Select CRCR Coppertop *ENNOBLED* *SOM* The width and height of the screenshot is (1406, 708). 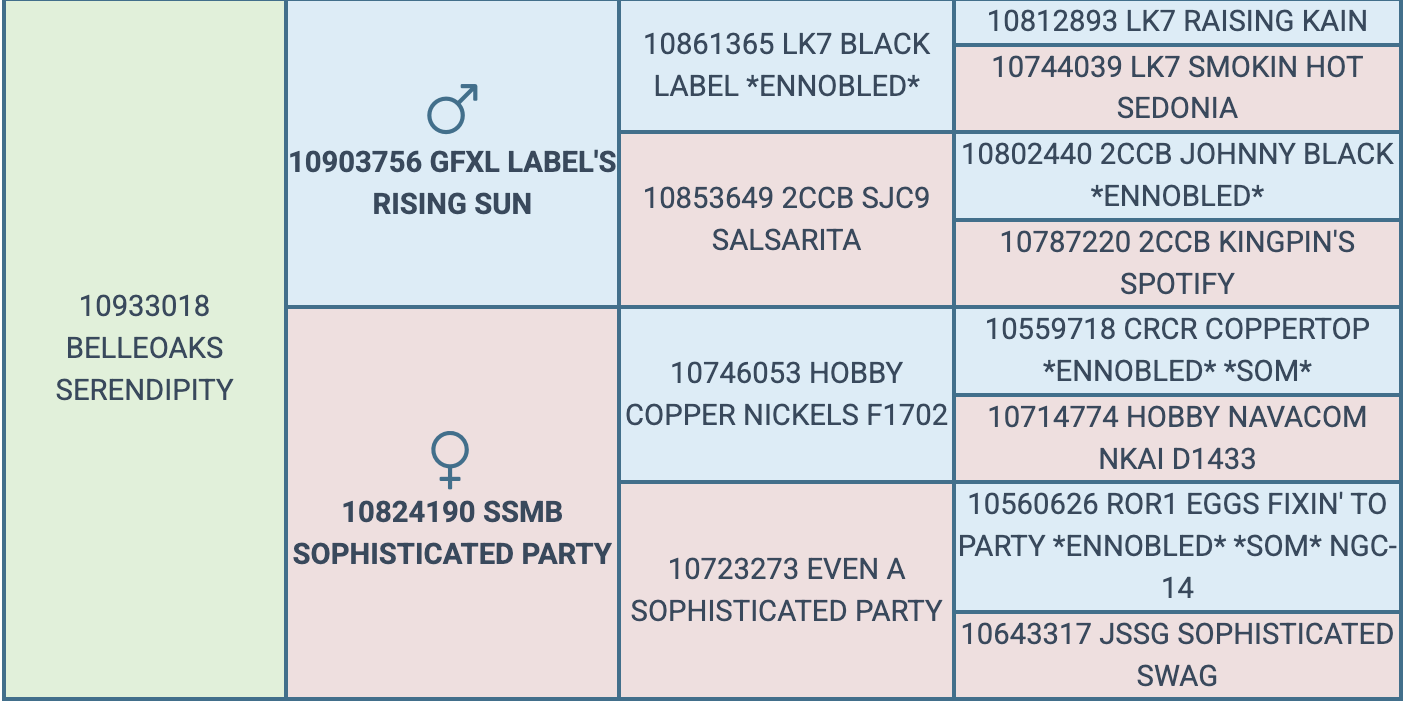click(1177, 350)
